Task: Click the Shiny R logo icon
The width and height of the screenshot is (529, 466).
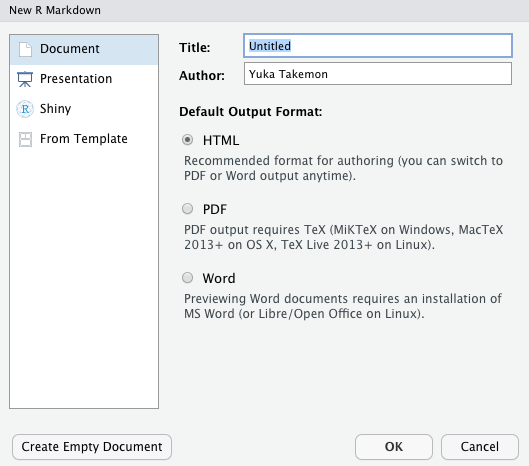Action: [25, 109]
